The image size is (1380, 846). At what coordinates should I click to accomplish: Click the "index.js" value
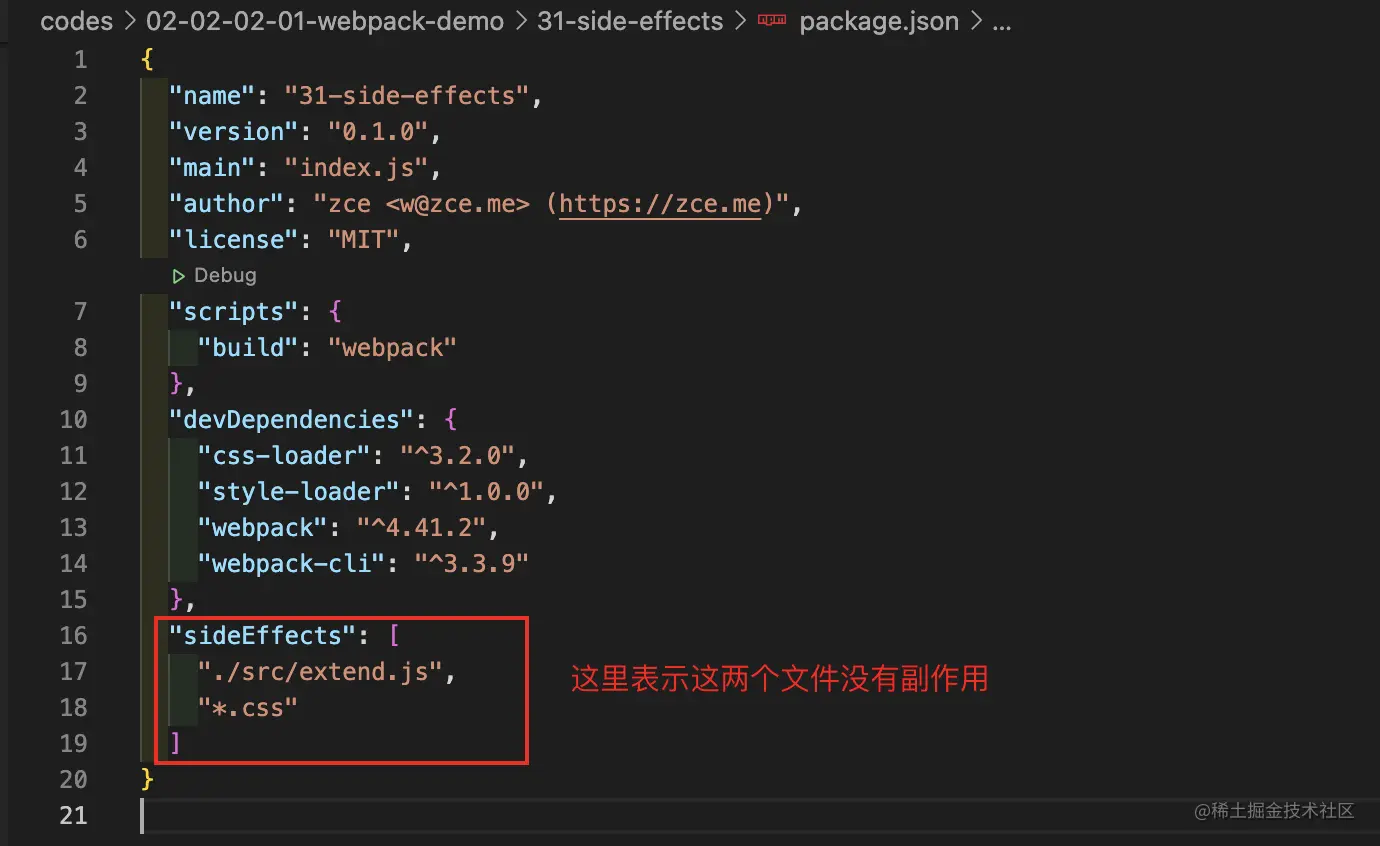point(356,168)
